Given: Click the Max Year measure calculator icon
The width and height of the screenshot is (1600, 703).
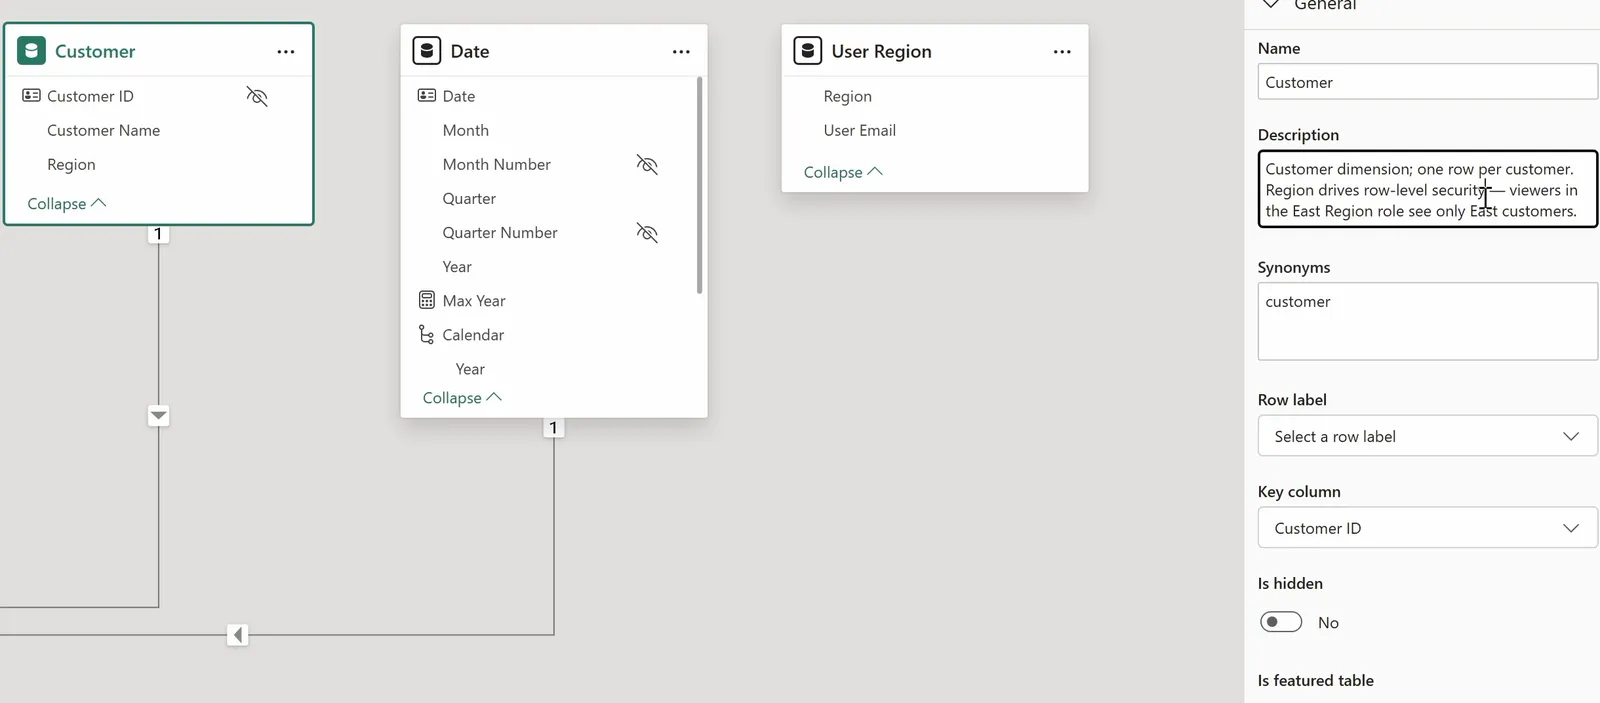Looking at the screenshot, I should coord(427,300).
